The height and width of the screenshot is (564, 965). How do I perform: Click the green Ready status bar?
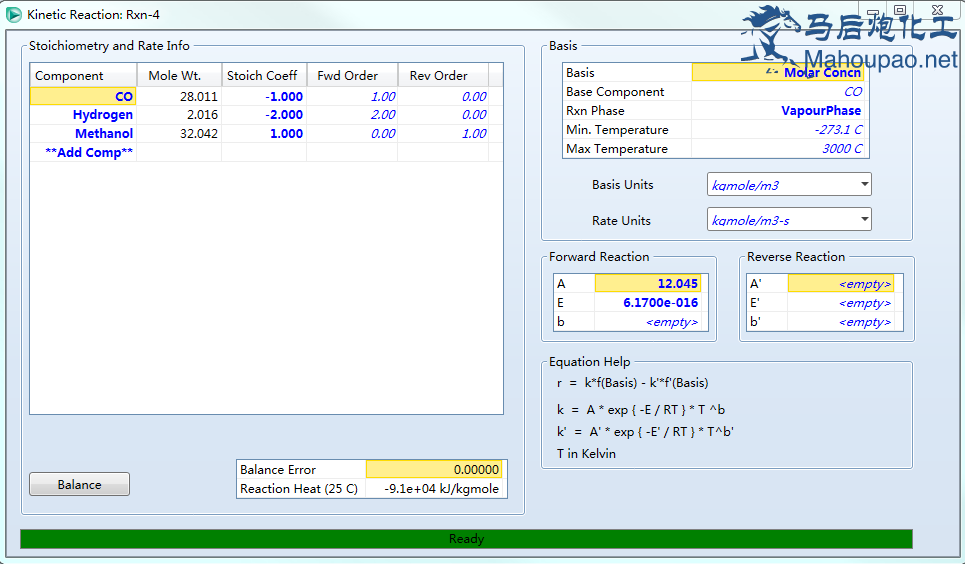(x=466, y=539)
